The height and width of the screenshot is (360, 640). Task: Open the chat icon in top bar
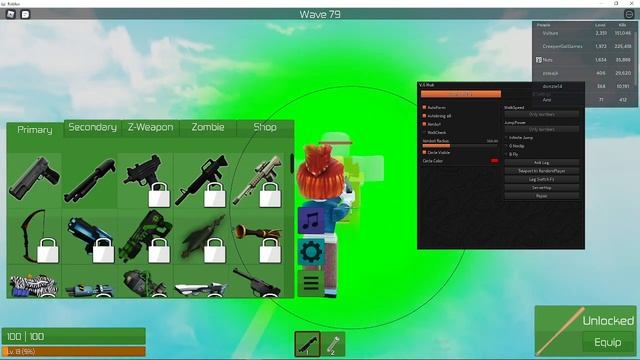click(25, 14)
